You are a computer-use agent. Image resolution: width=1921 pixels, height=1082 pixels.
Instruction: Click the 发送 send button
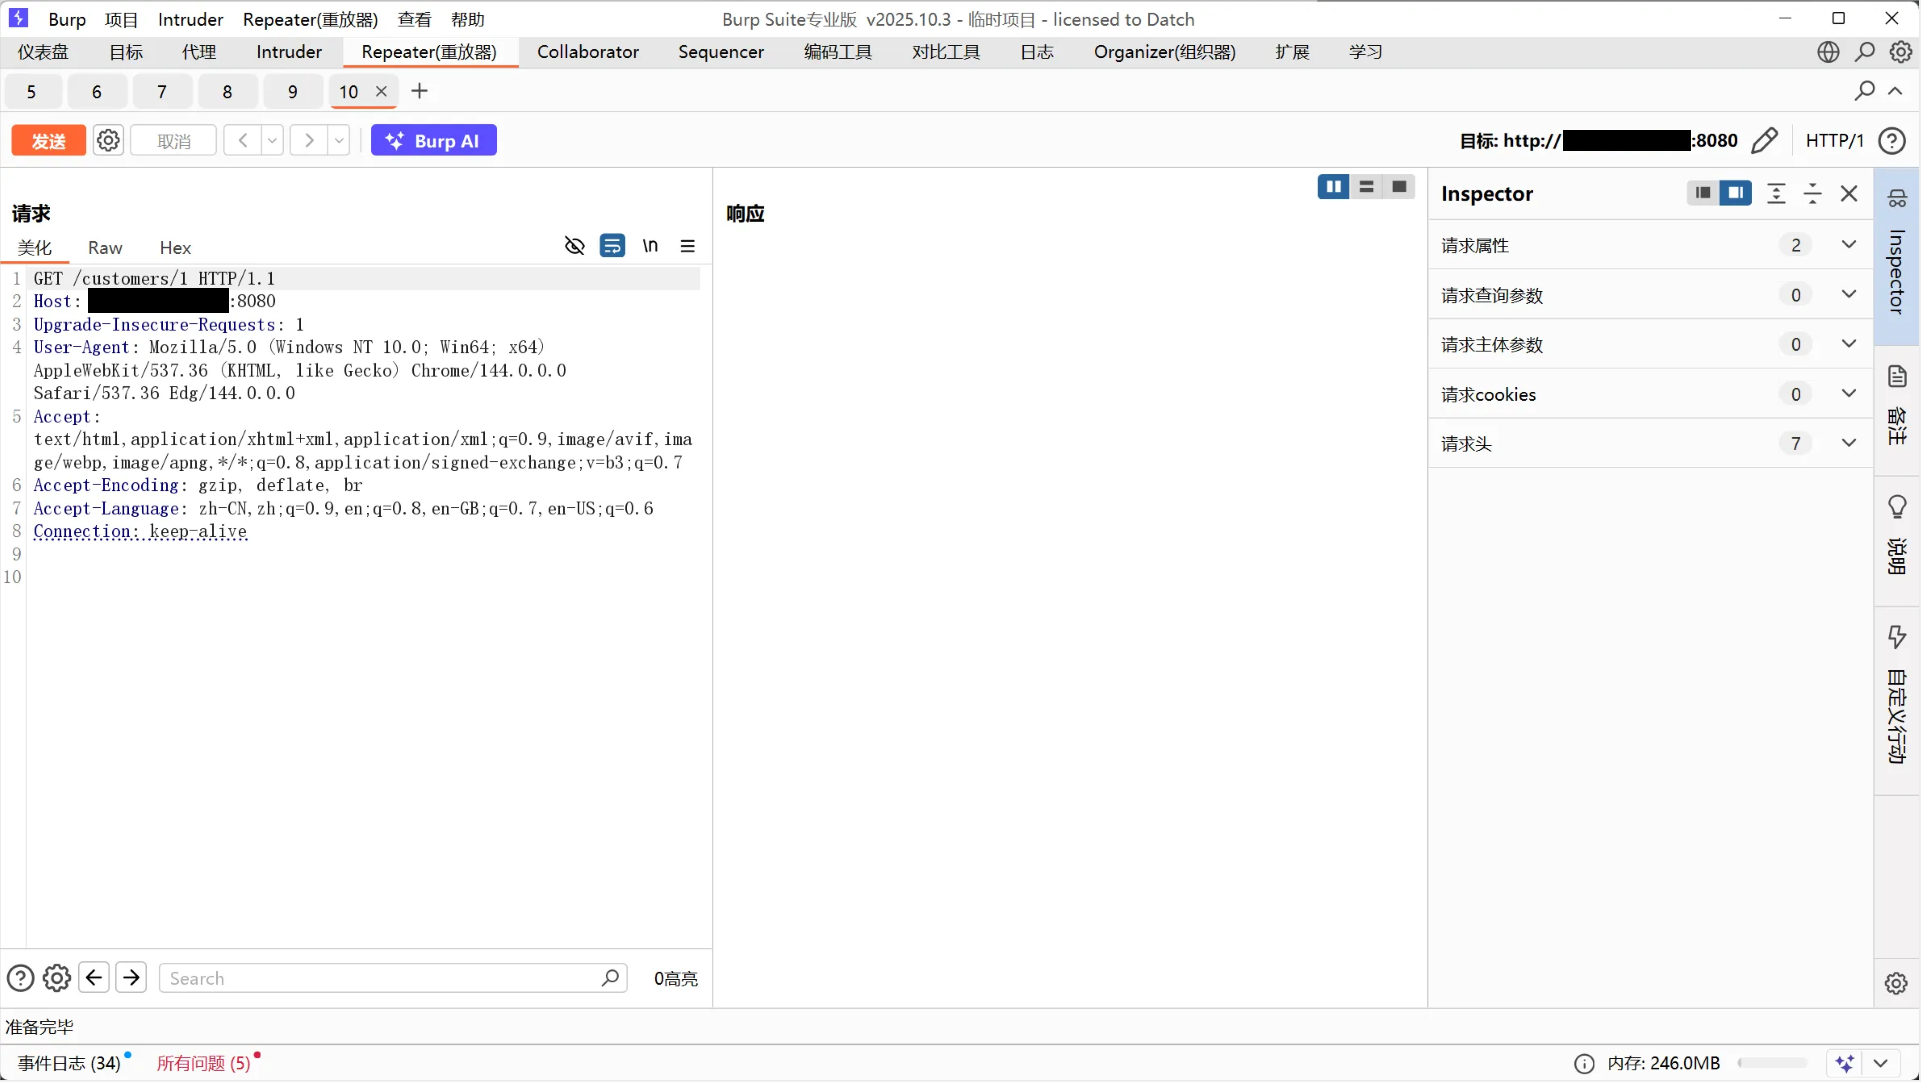tap(48, 141)
